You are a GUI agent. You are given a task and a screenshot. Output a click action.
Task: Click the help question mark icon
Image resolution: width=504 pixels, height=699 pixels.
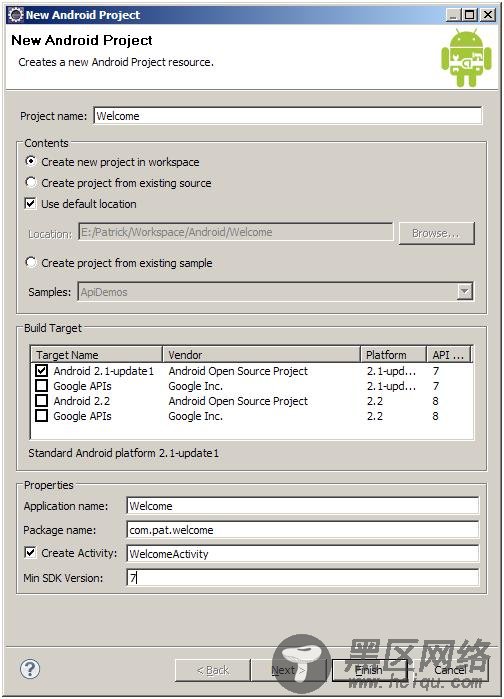(x=30, y=669)
